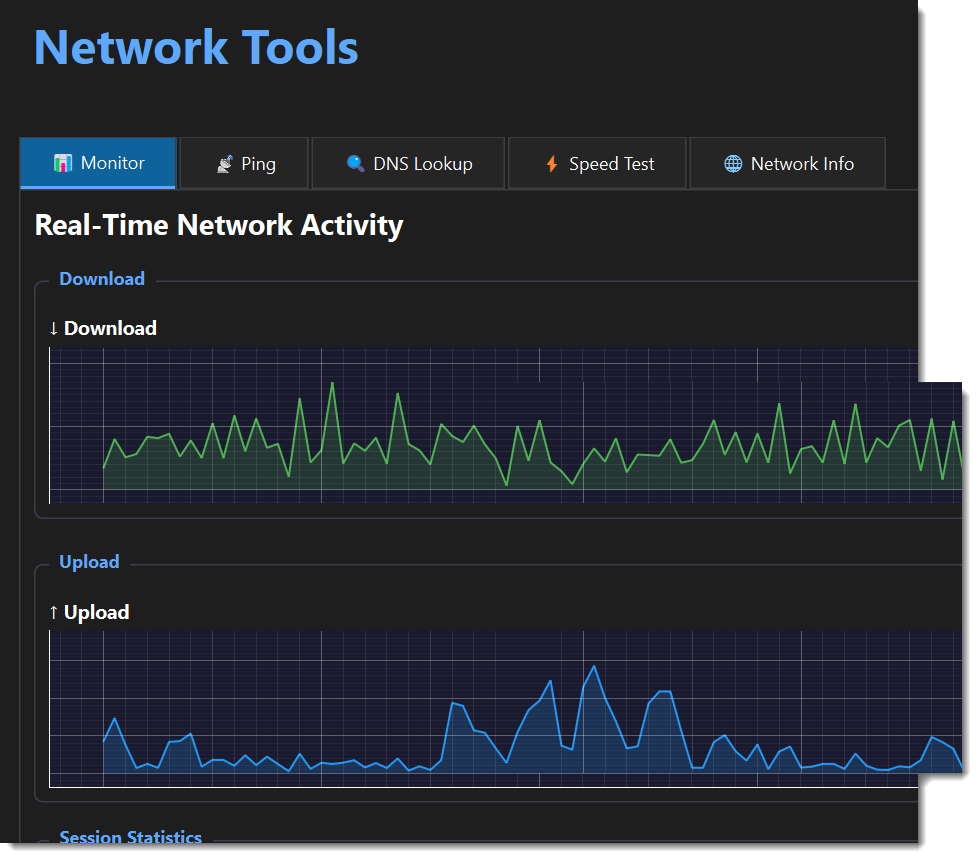Collapse the Upload group box
This screenshot has width=977, height=858.
(x=89, y=562)
